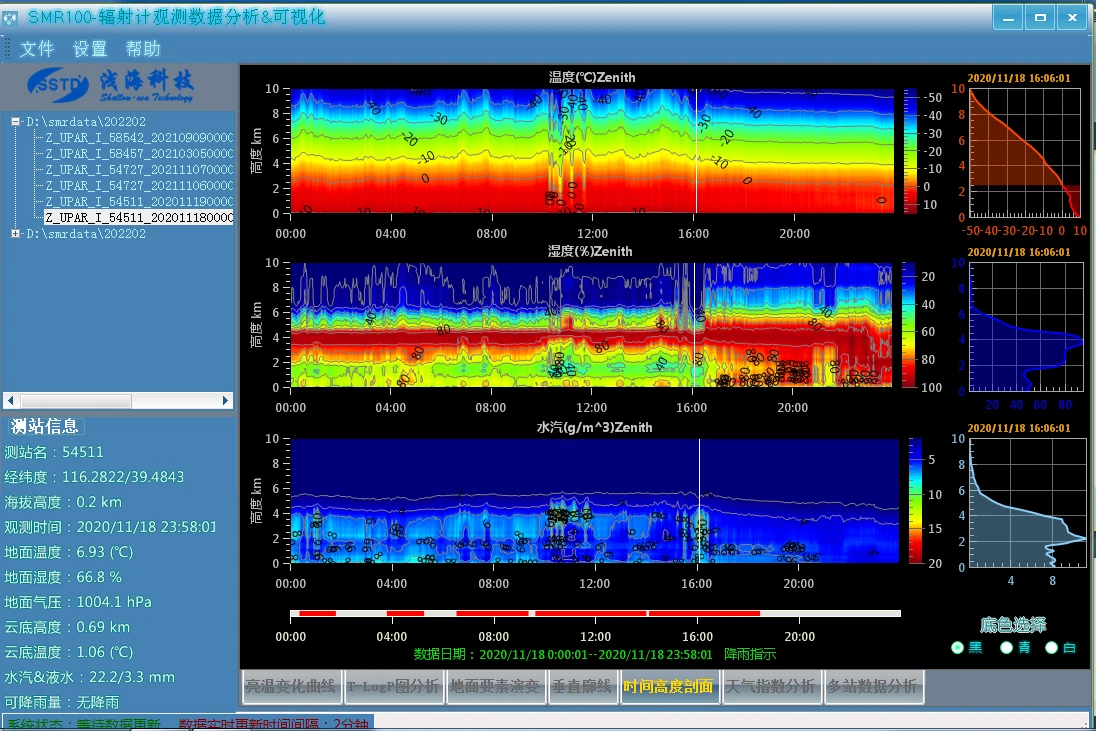Open the 多站数据分析 view

[x=871, y=687]
